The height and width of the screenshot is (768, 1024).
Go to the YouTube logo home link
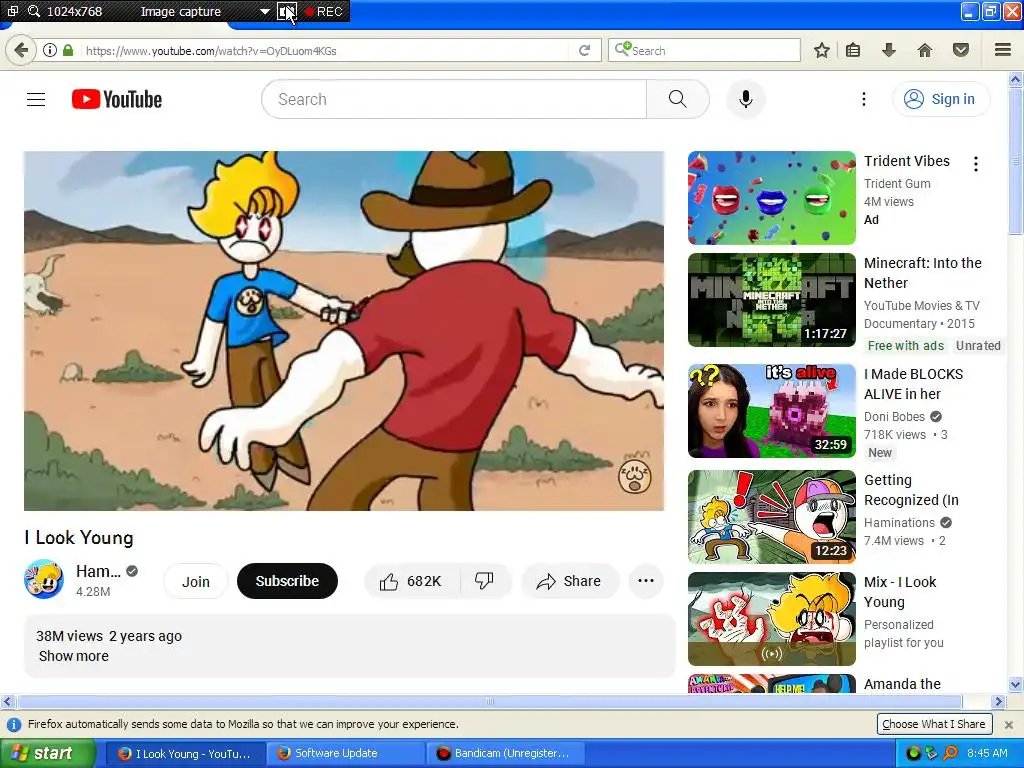[117, 99]
